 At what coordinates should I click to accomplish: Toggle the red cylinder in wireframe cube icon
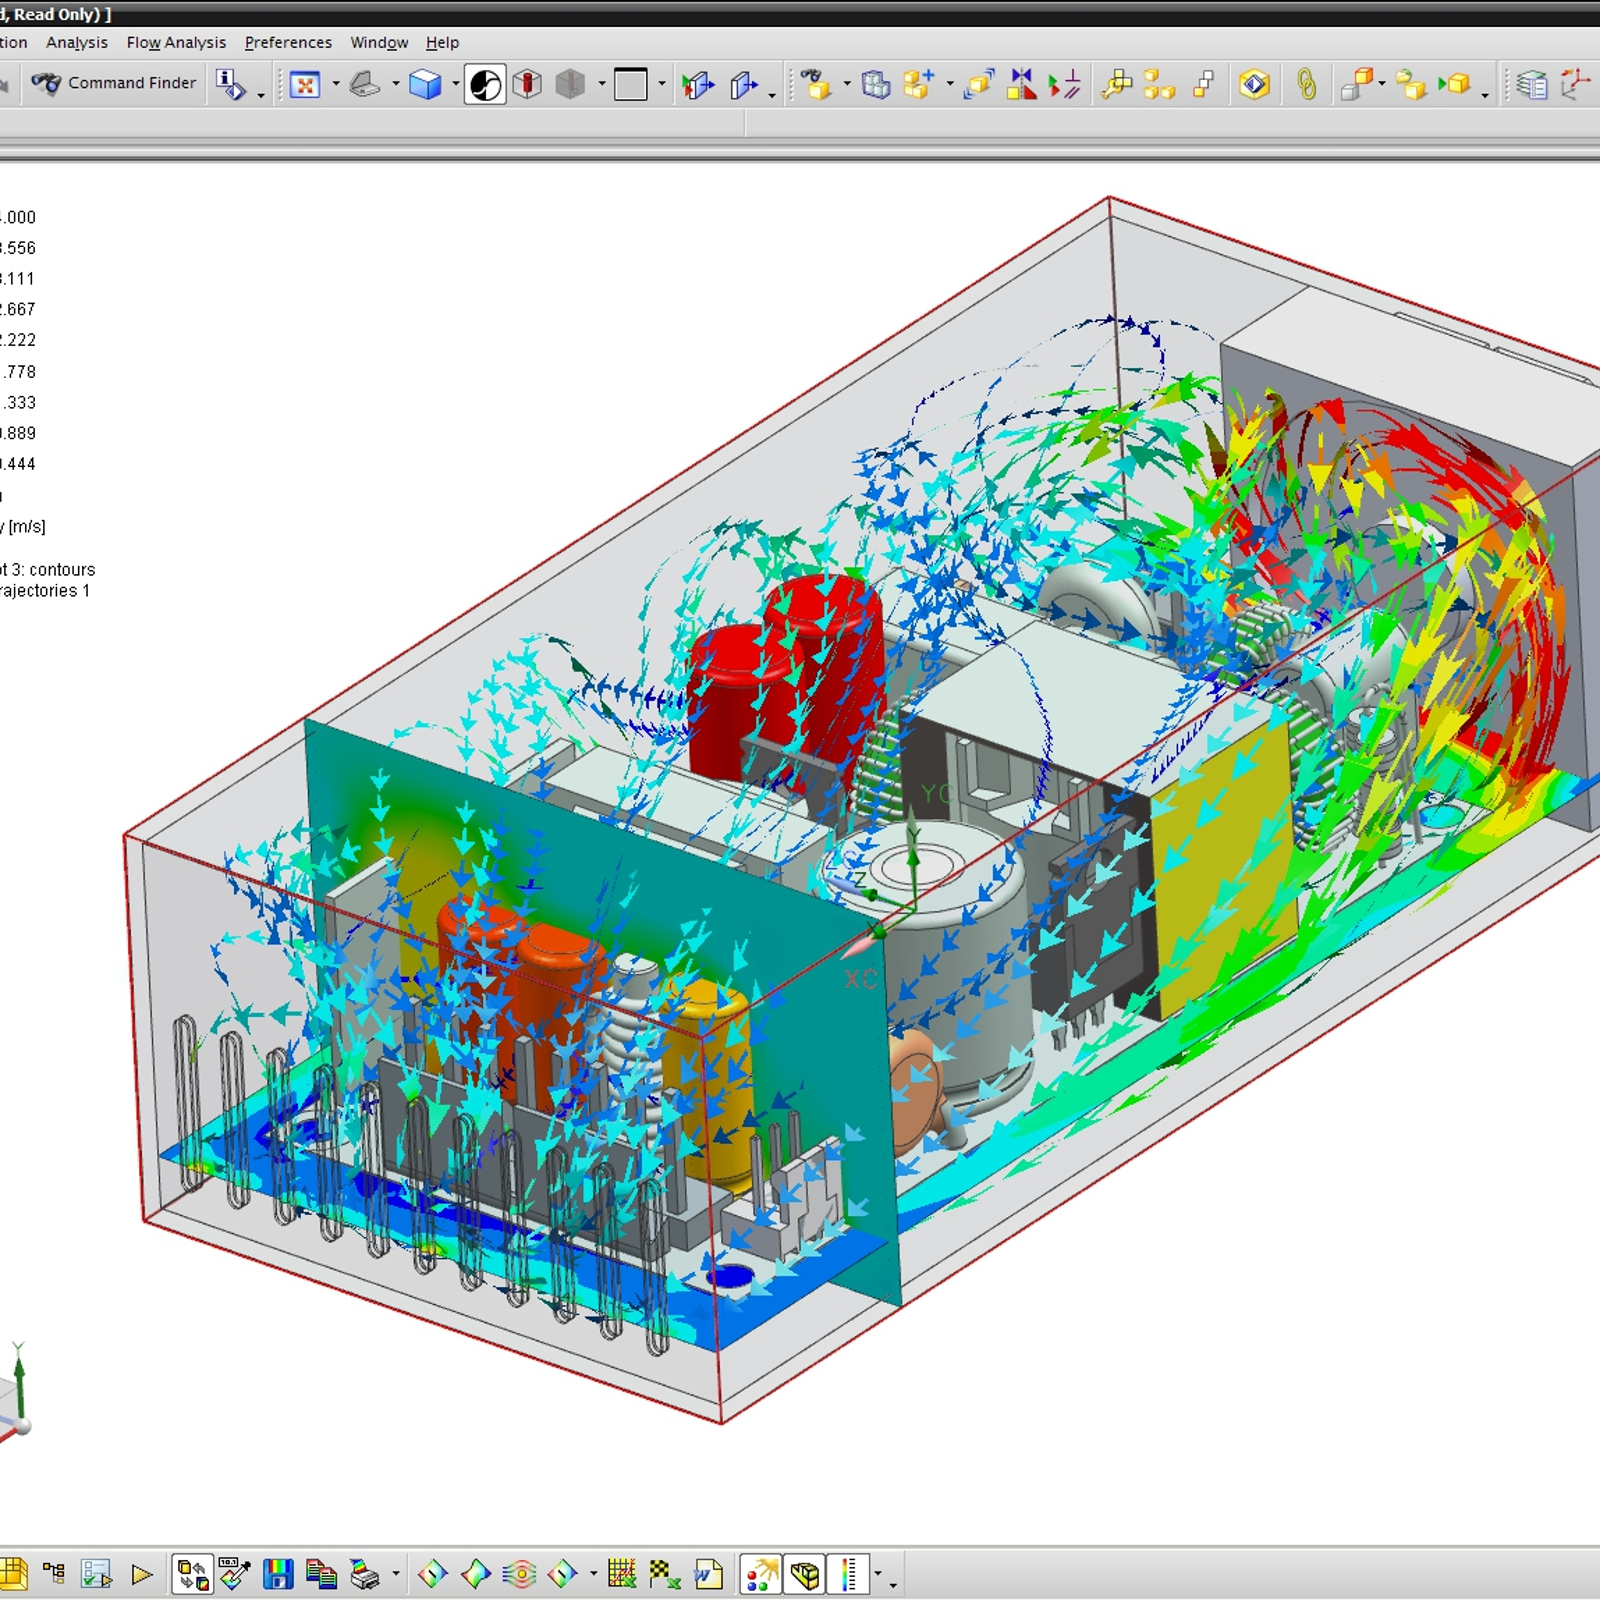527,85
